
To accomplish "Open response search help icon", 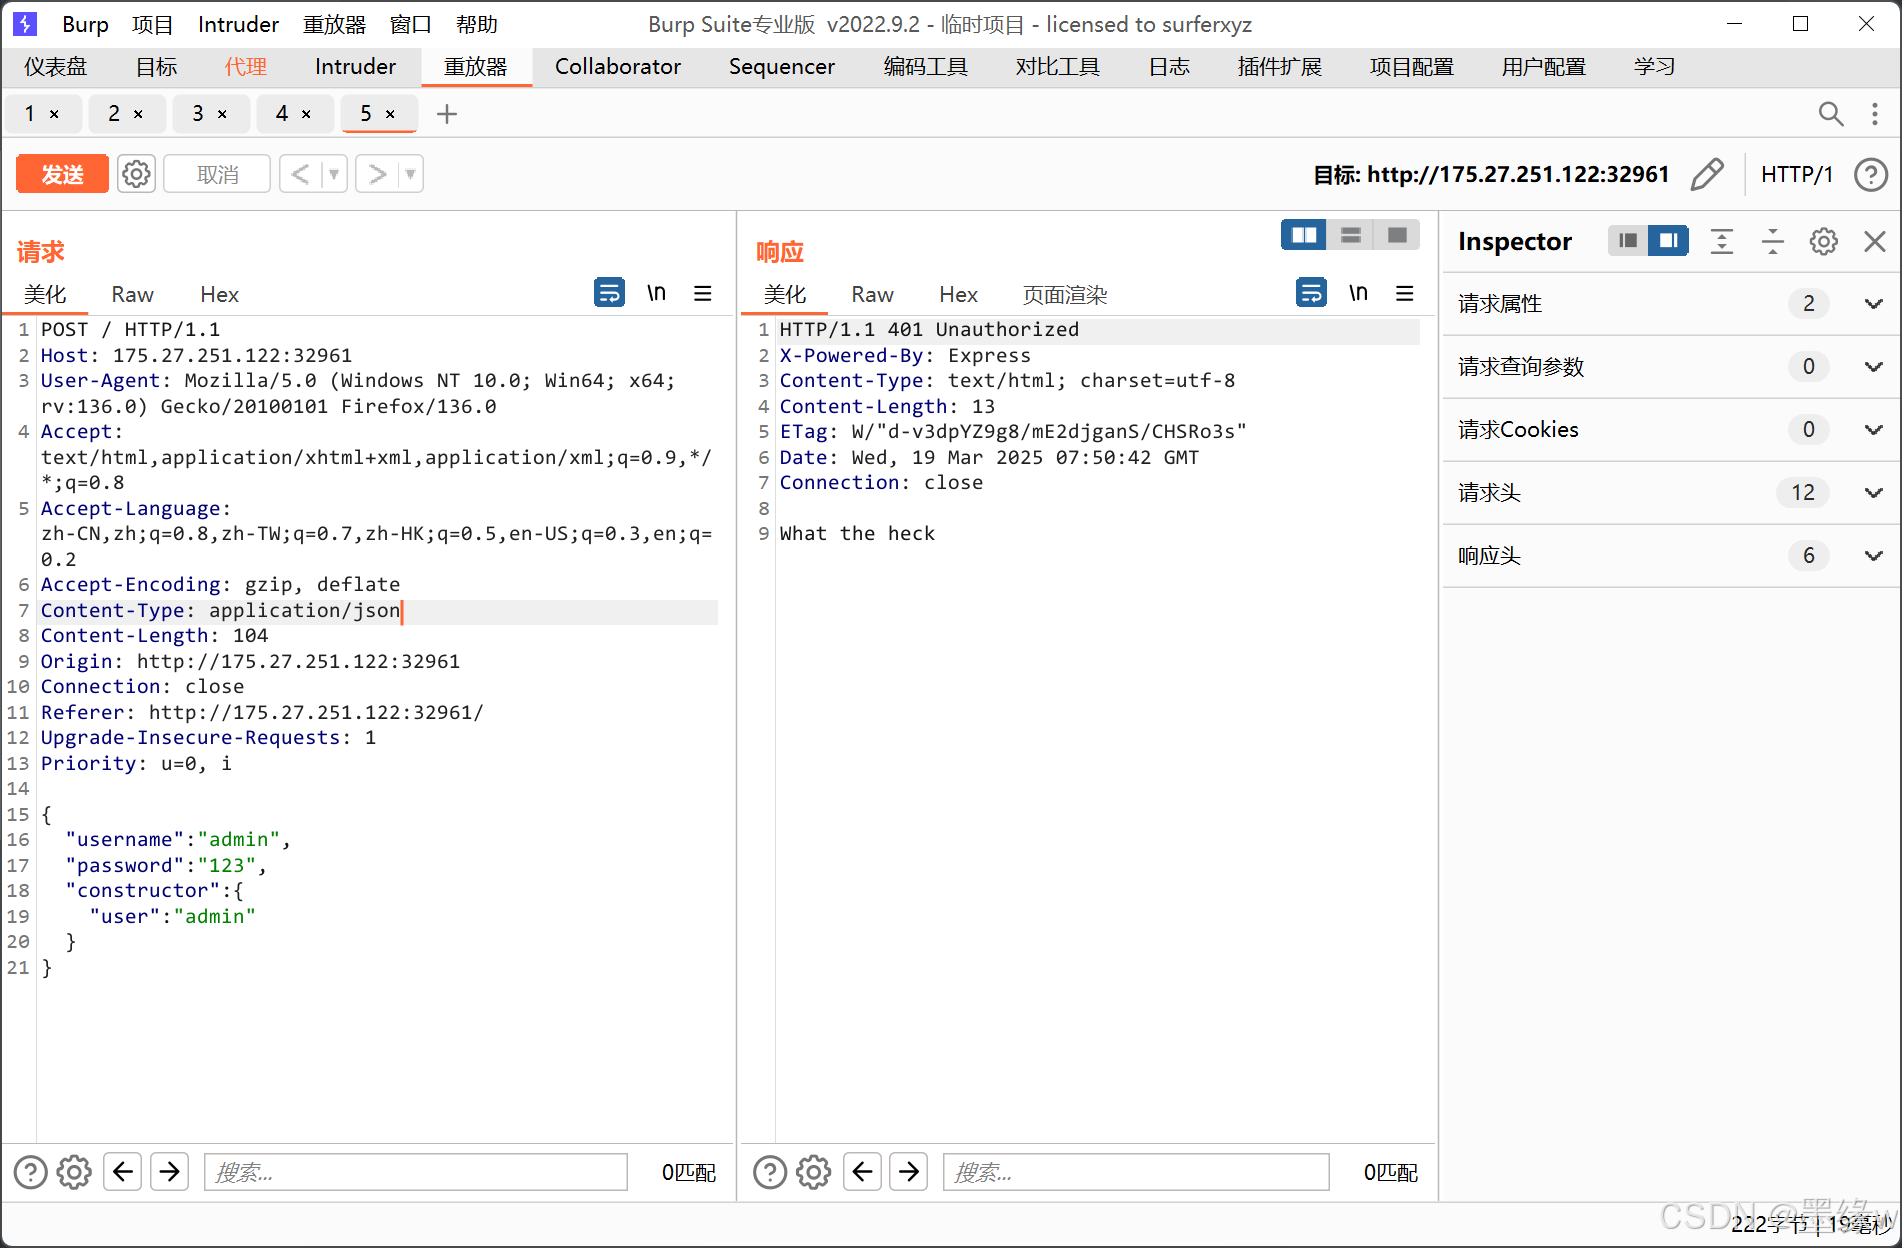I will click(x=770, y=1172).
